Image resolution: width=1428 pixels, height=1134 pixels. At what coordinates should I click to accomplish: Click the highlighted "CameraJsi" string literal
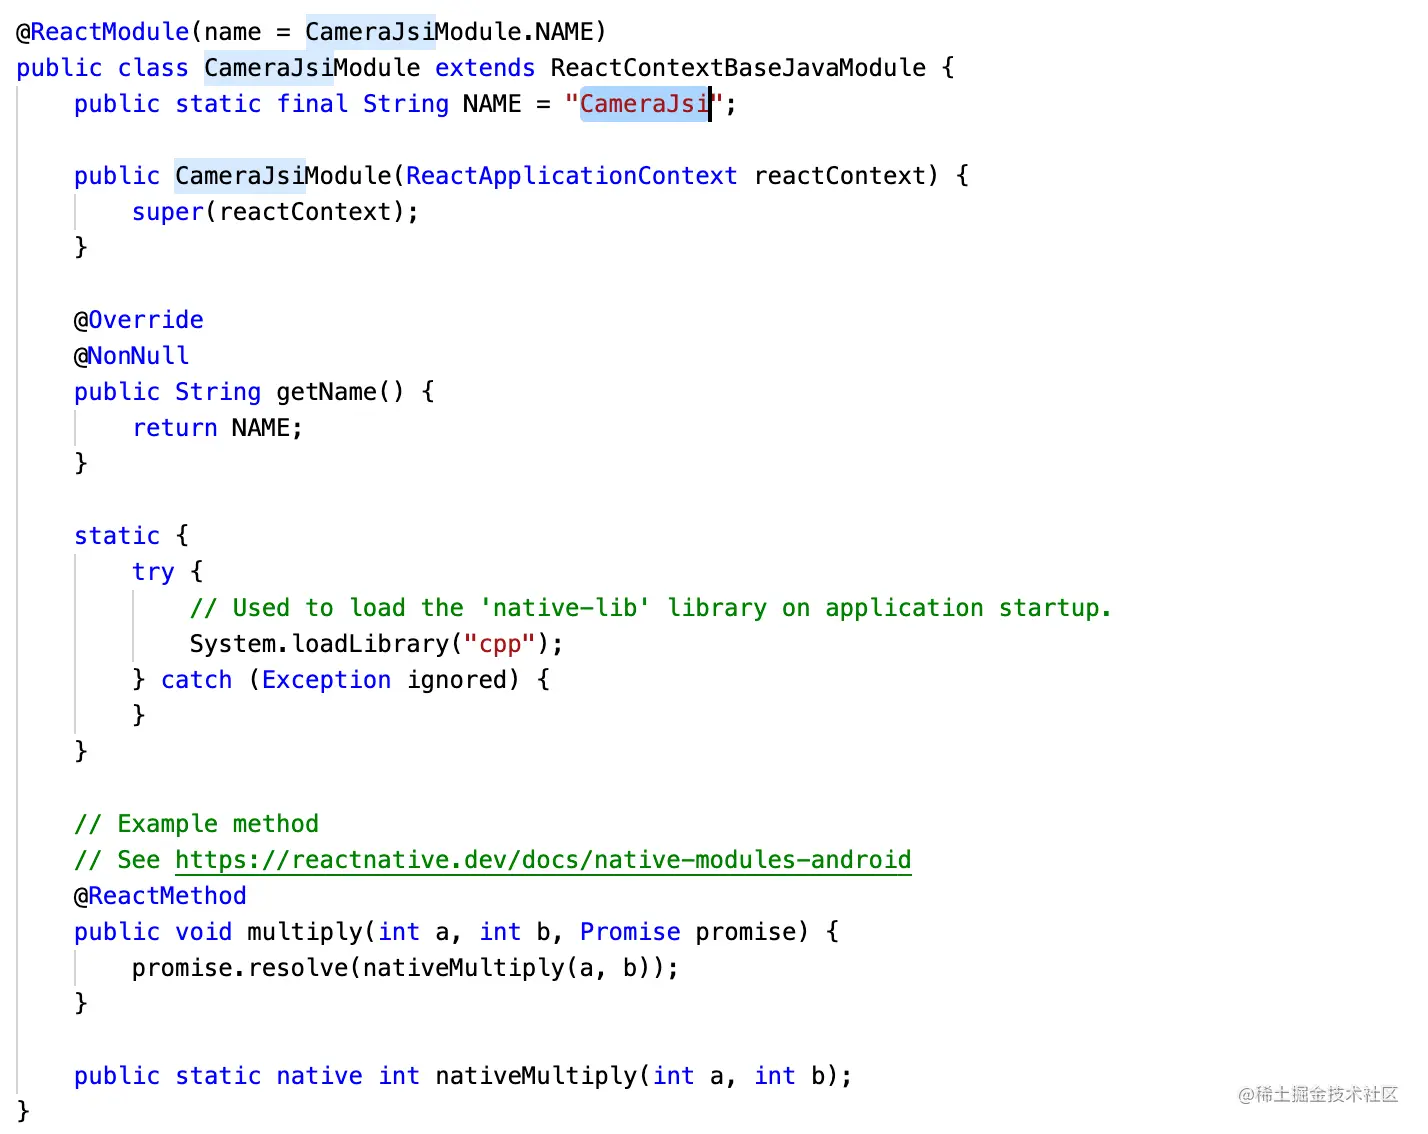[x=645, y=104]
